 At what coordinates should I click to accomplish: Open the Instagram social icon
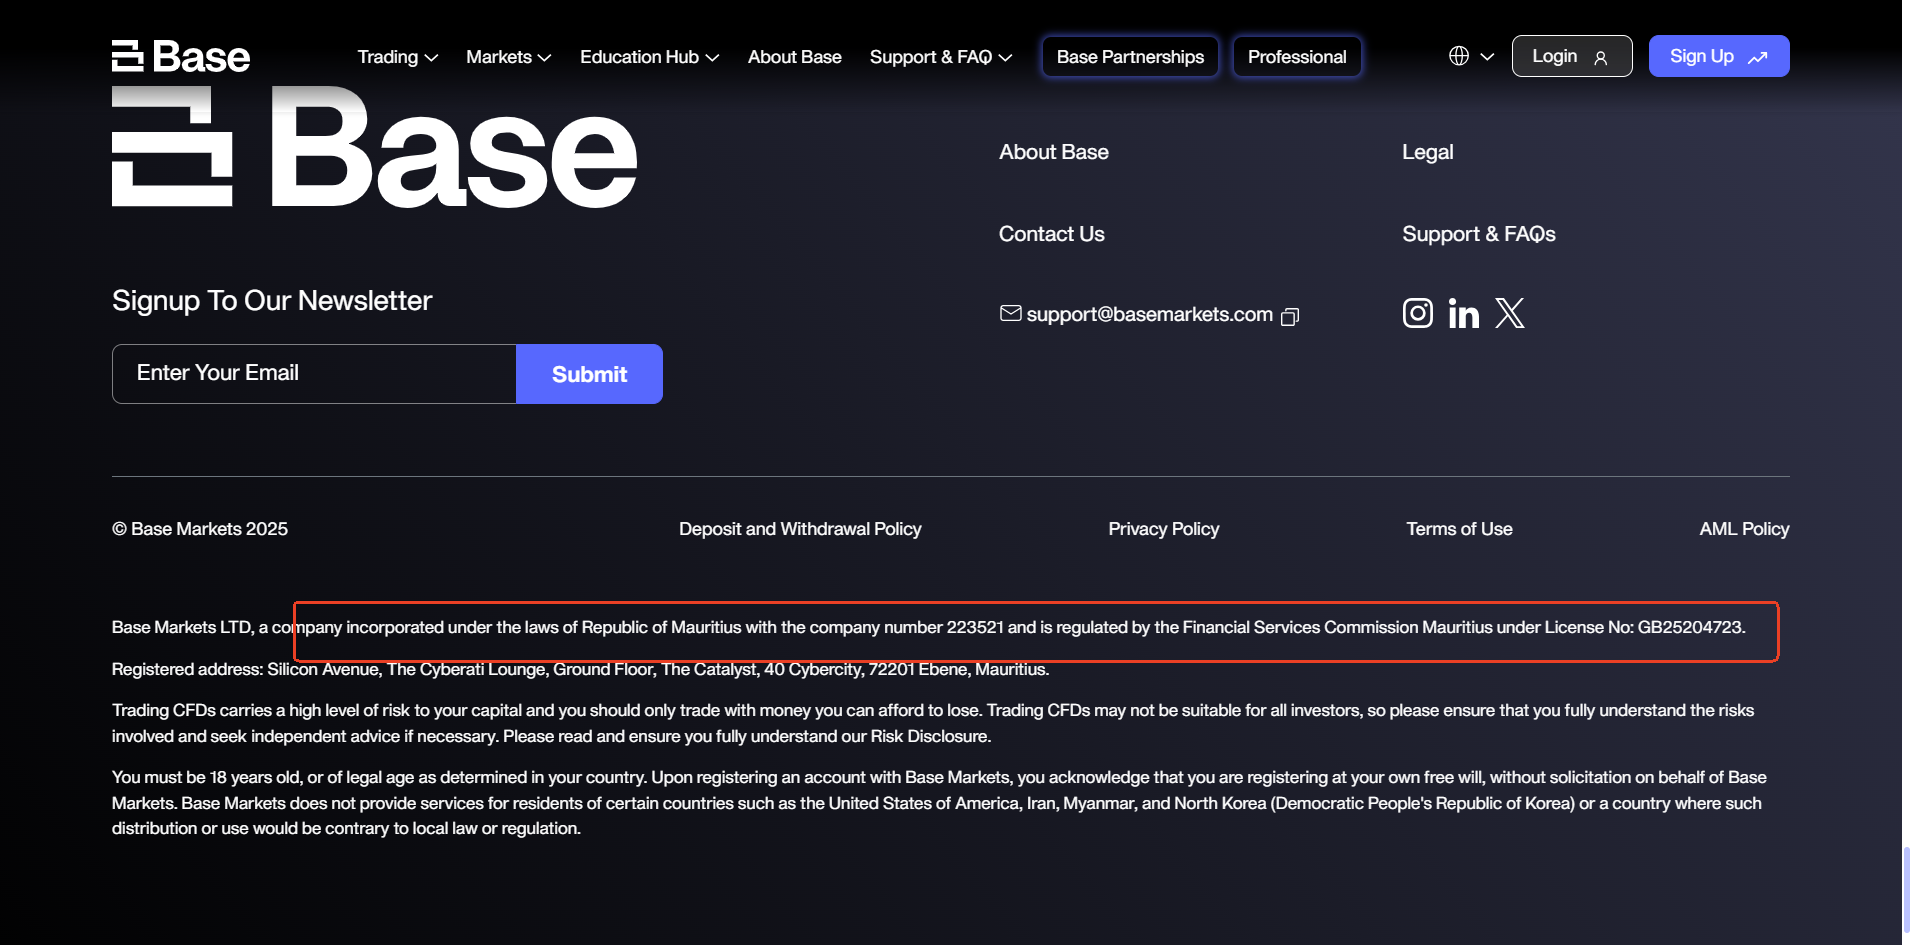(x=1417, y=314)
